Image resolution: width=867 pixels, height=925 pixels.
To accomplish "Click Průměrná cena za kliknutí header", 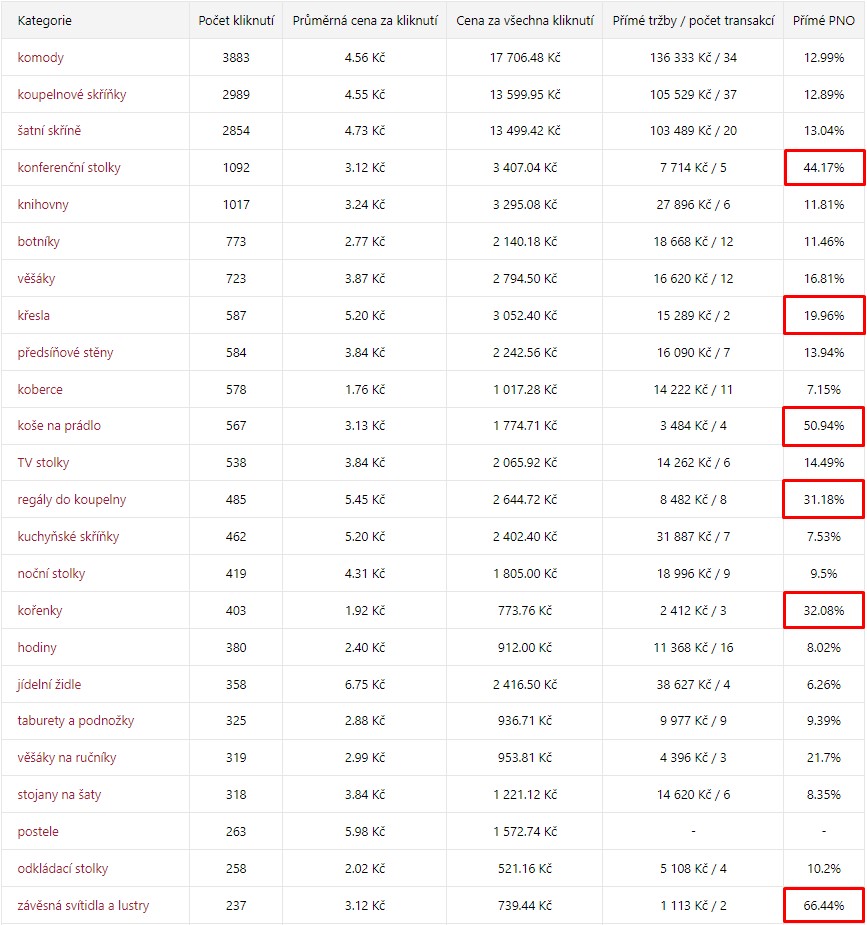I will [x=365, y=21].
